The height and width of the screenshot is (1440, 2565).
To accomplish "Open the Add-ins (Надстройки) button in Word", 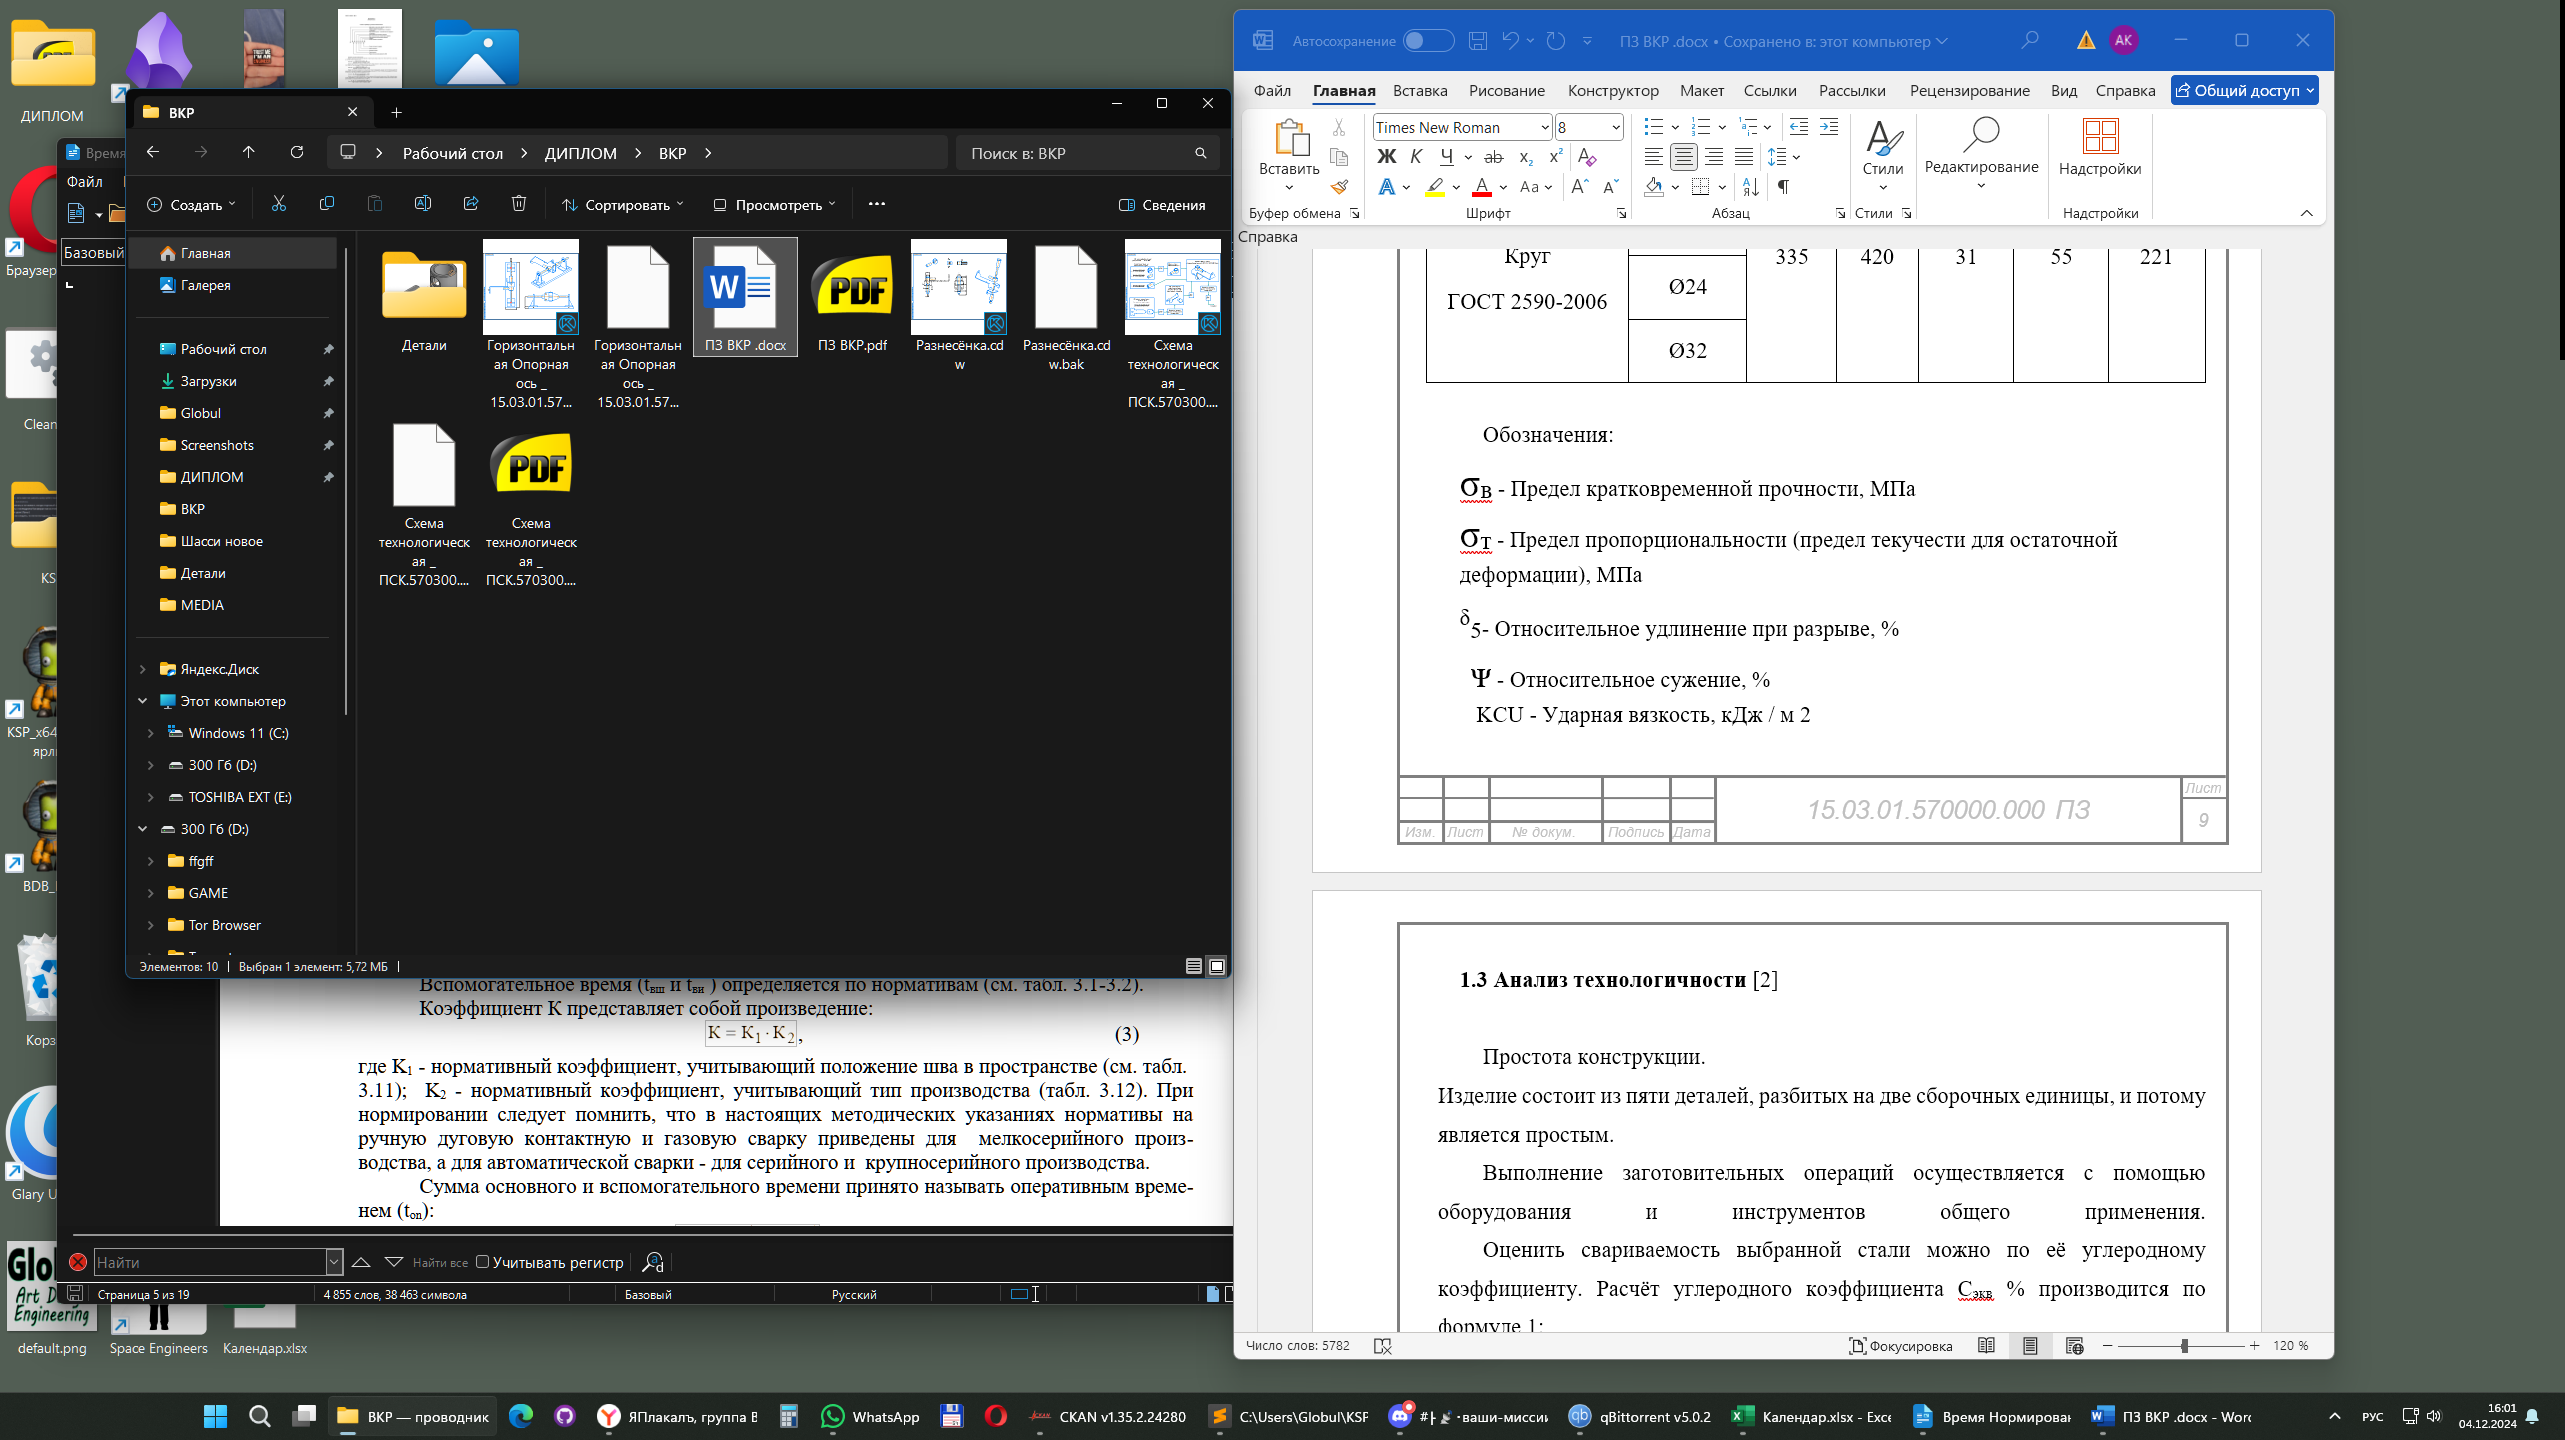I will pos(2100,147).
